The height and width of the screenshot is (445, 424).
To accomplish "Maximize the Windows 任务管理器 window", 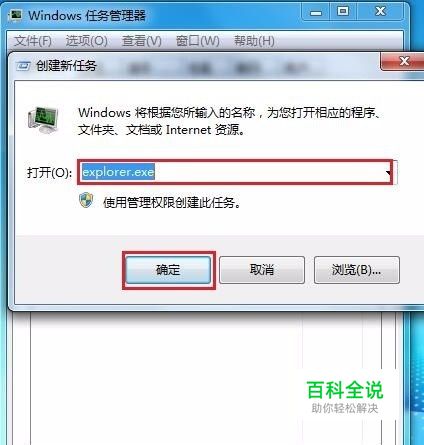I will (x=343, y=12).
